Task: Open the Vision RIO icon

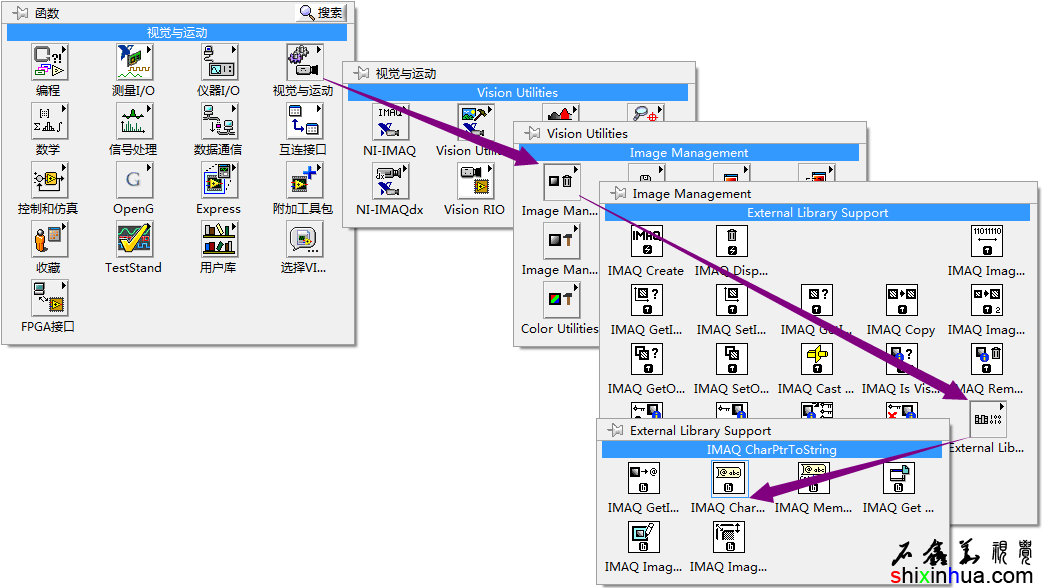Action: click(x=474, y=182)
